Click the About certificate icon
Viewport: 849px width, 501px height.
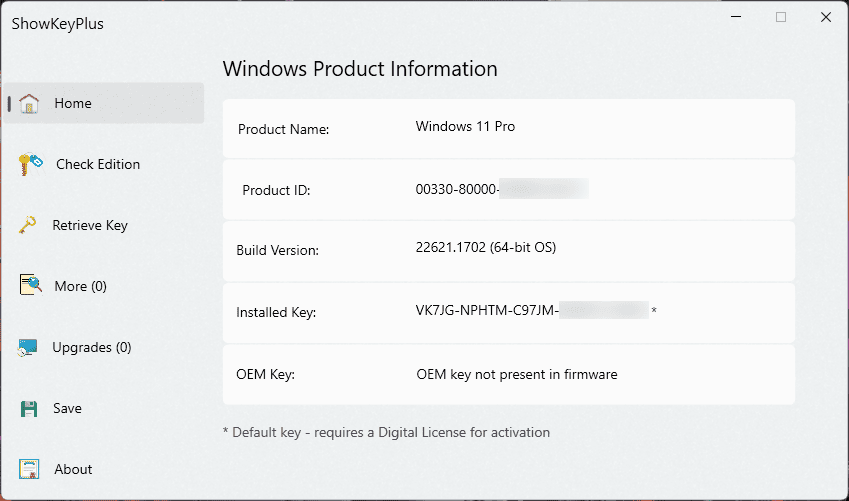[x=29, y=469]
